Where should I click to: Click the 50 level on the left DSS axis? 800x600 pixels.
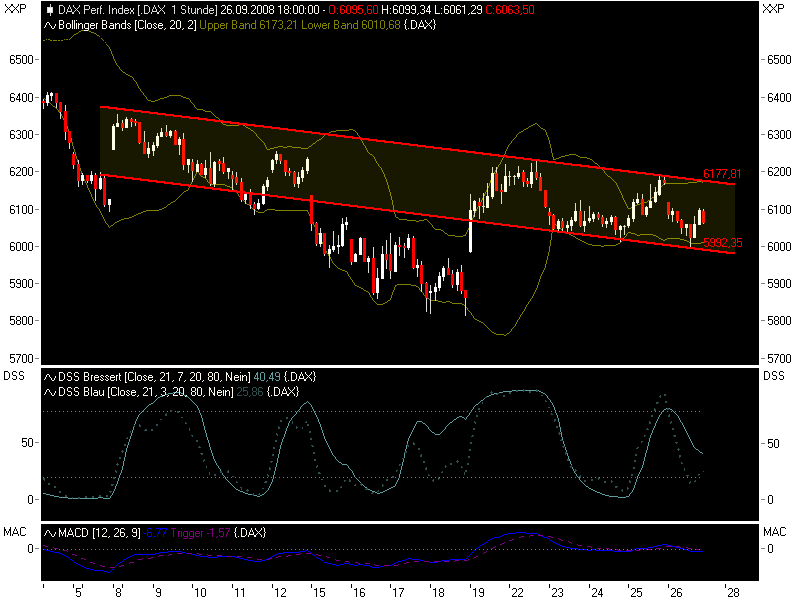tap(28, 443)
